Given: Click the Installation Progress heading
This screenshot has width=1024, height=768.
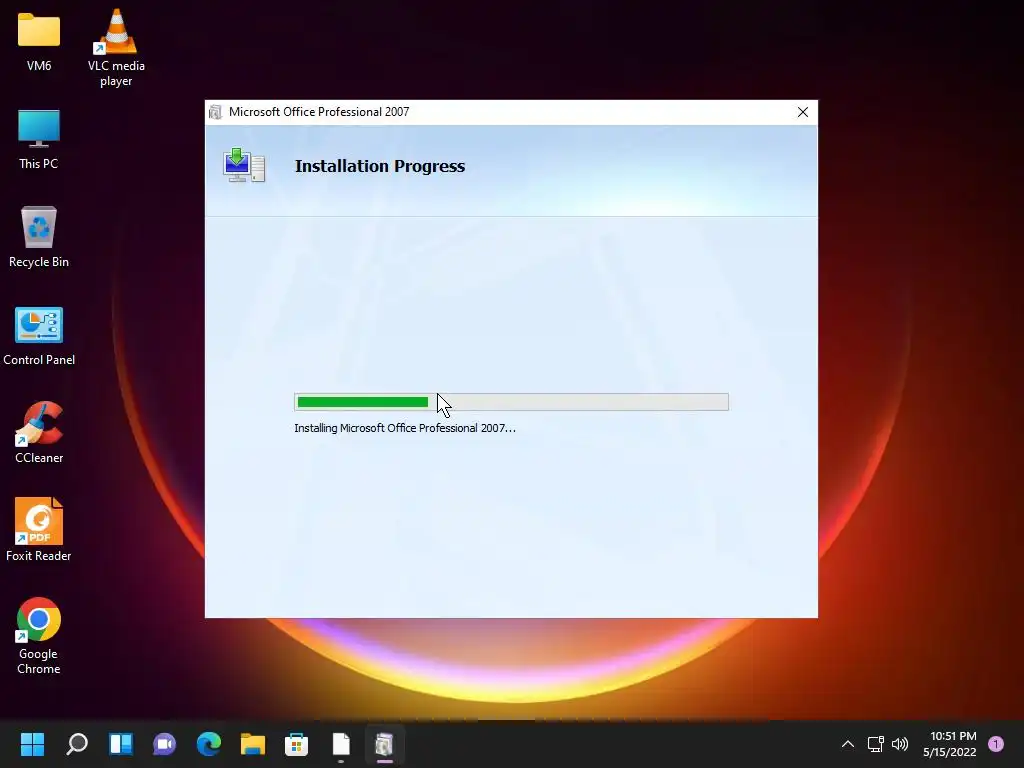Looking at the screenshot, I should pyautogui.click(x=380, y=166).
